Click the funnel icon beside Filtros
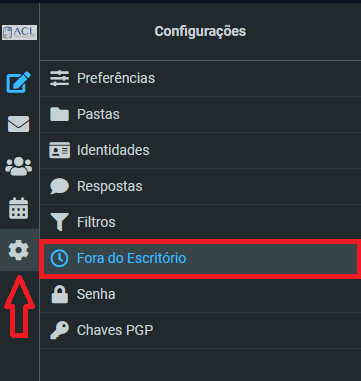 click(59, 222)
